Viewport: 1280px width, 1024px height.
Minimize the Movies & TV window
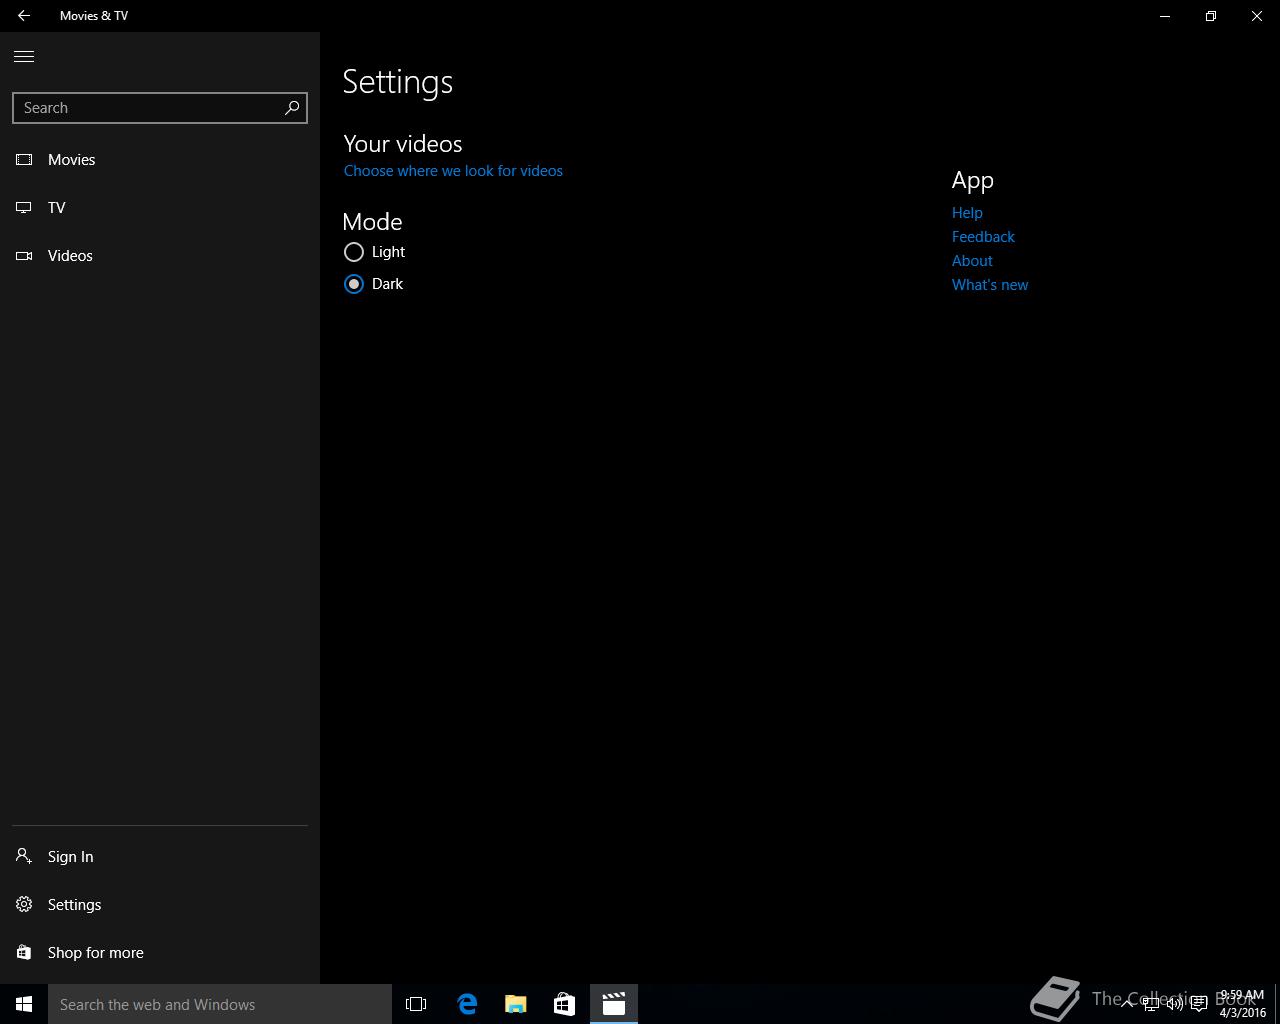point(1165,16)
